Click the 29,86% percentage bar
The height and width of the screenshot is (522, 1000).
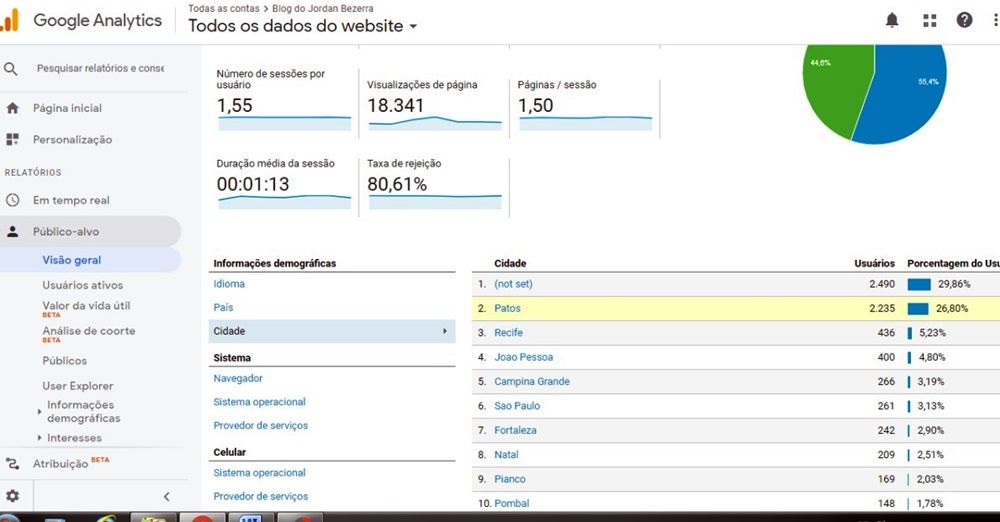pyautogui.click(x=919, y=284)
